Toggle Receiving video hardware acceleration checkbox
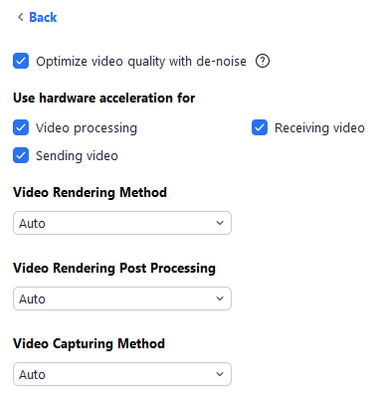371x400 pixels. pyautogui.click(x=259, y=128)
